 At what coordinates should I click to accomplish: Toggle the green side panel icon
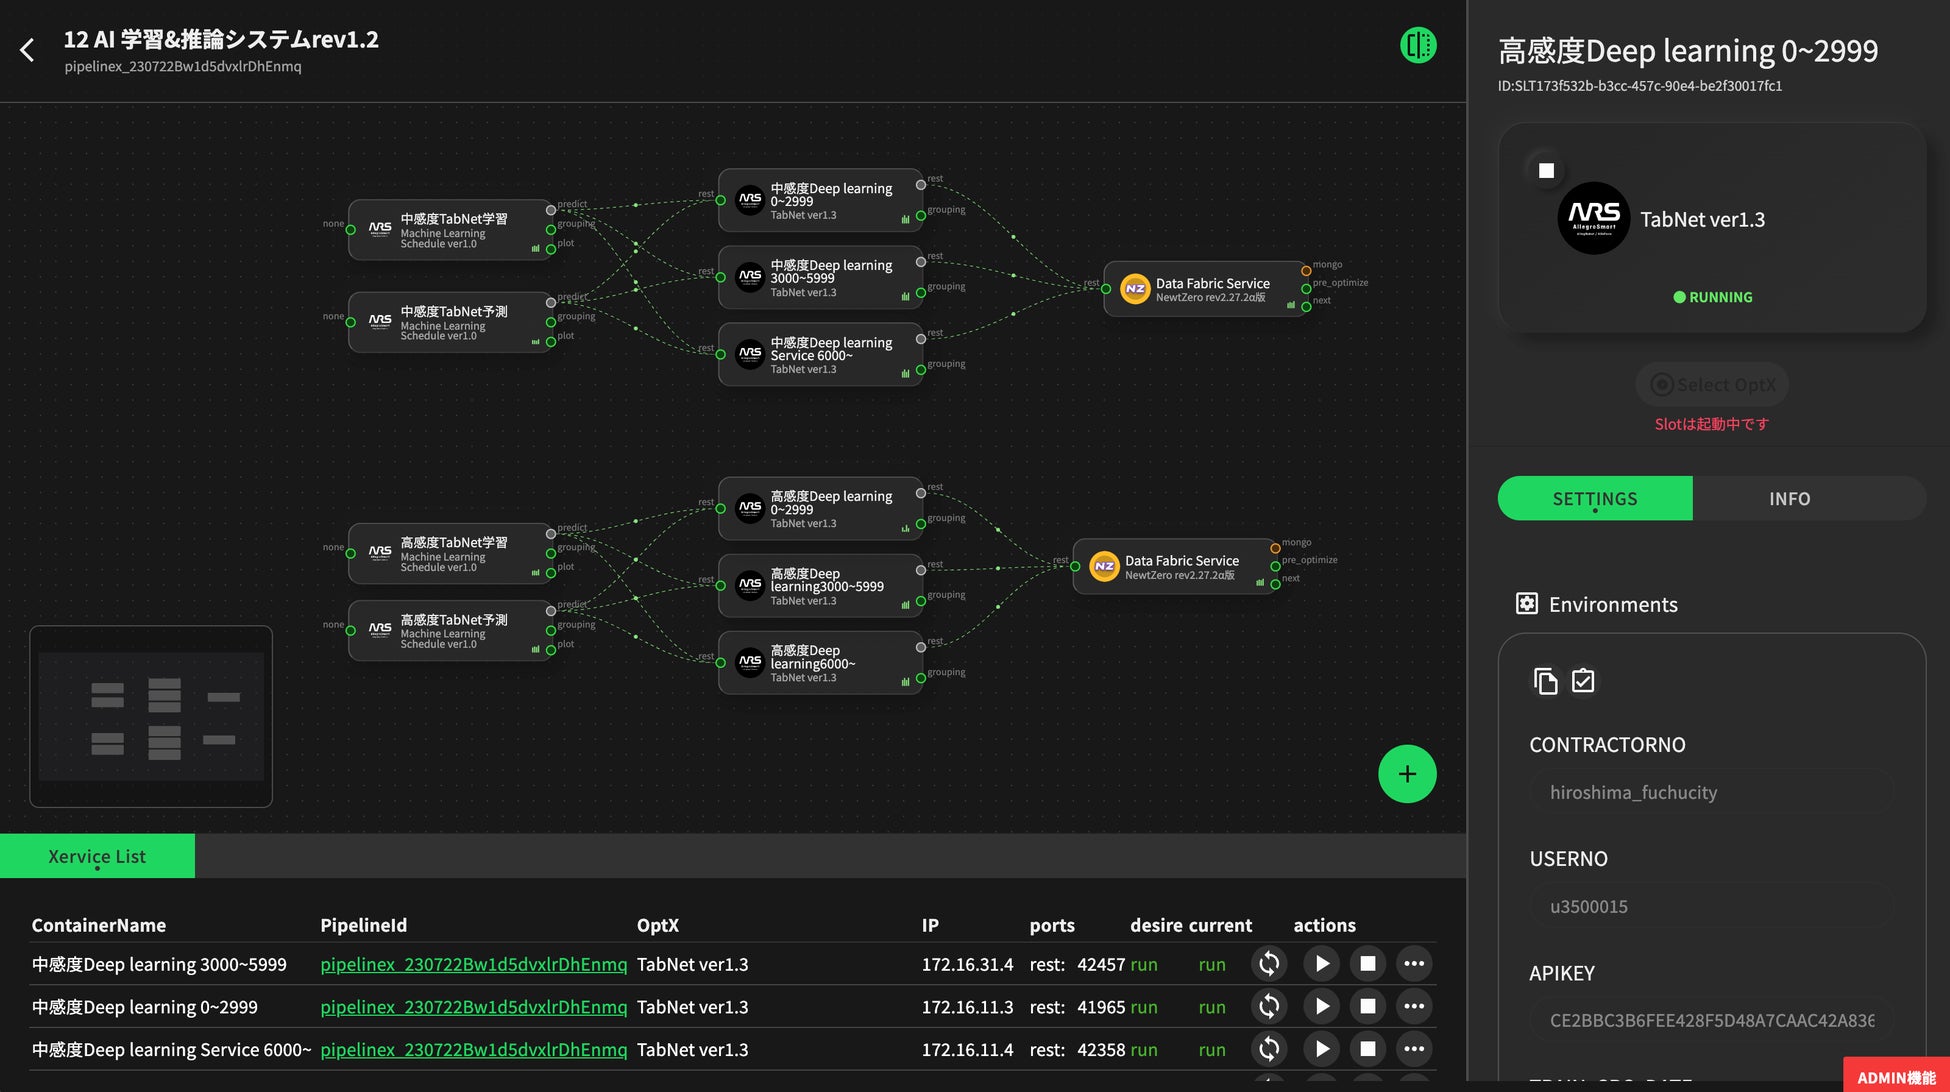point(1417,45)
